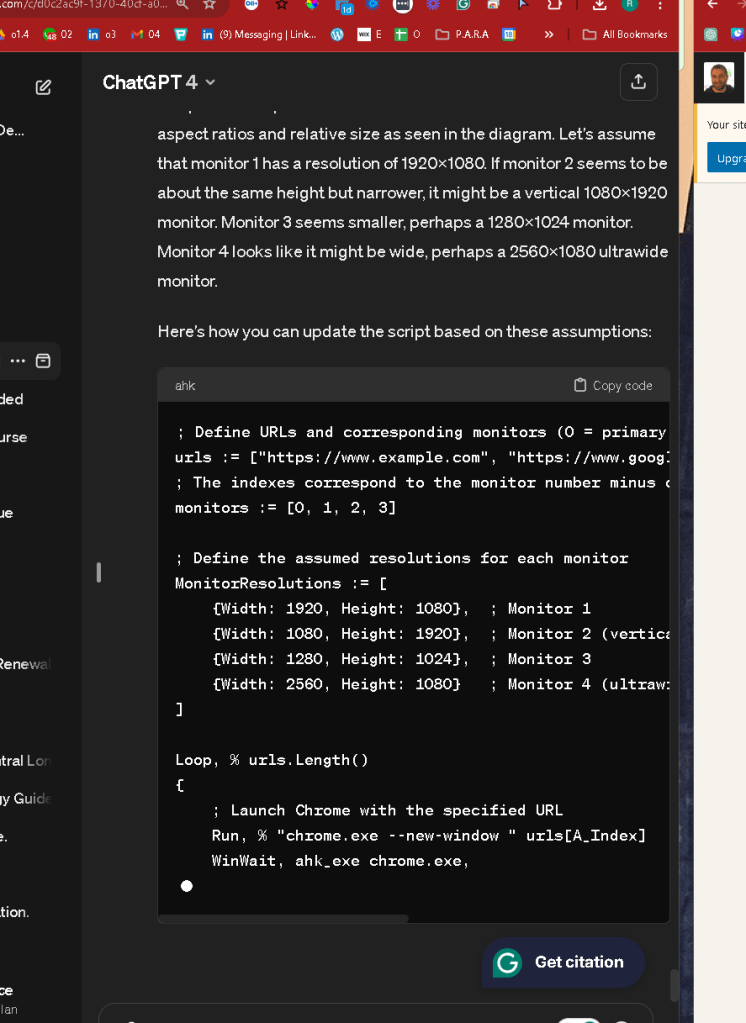This screenshot has width=746, height=1023.
Task: Open the (9) Messaging LinkedIn bookmark
Action: pyautogui.click(x=259, y=34)
